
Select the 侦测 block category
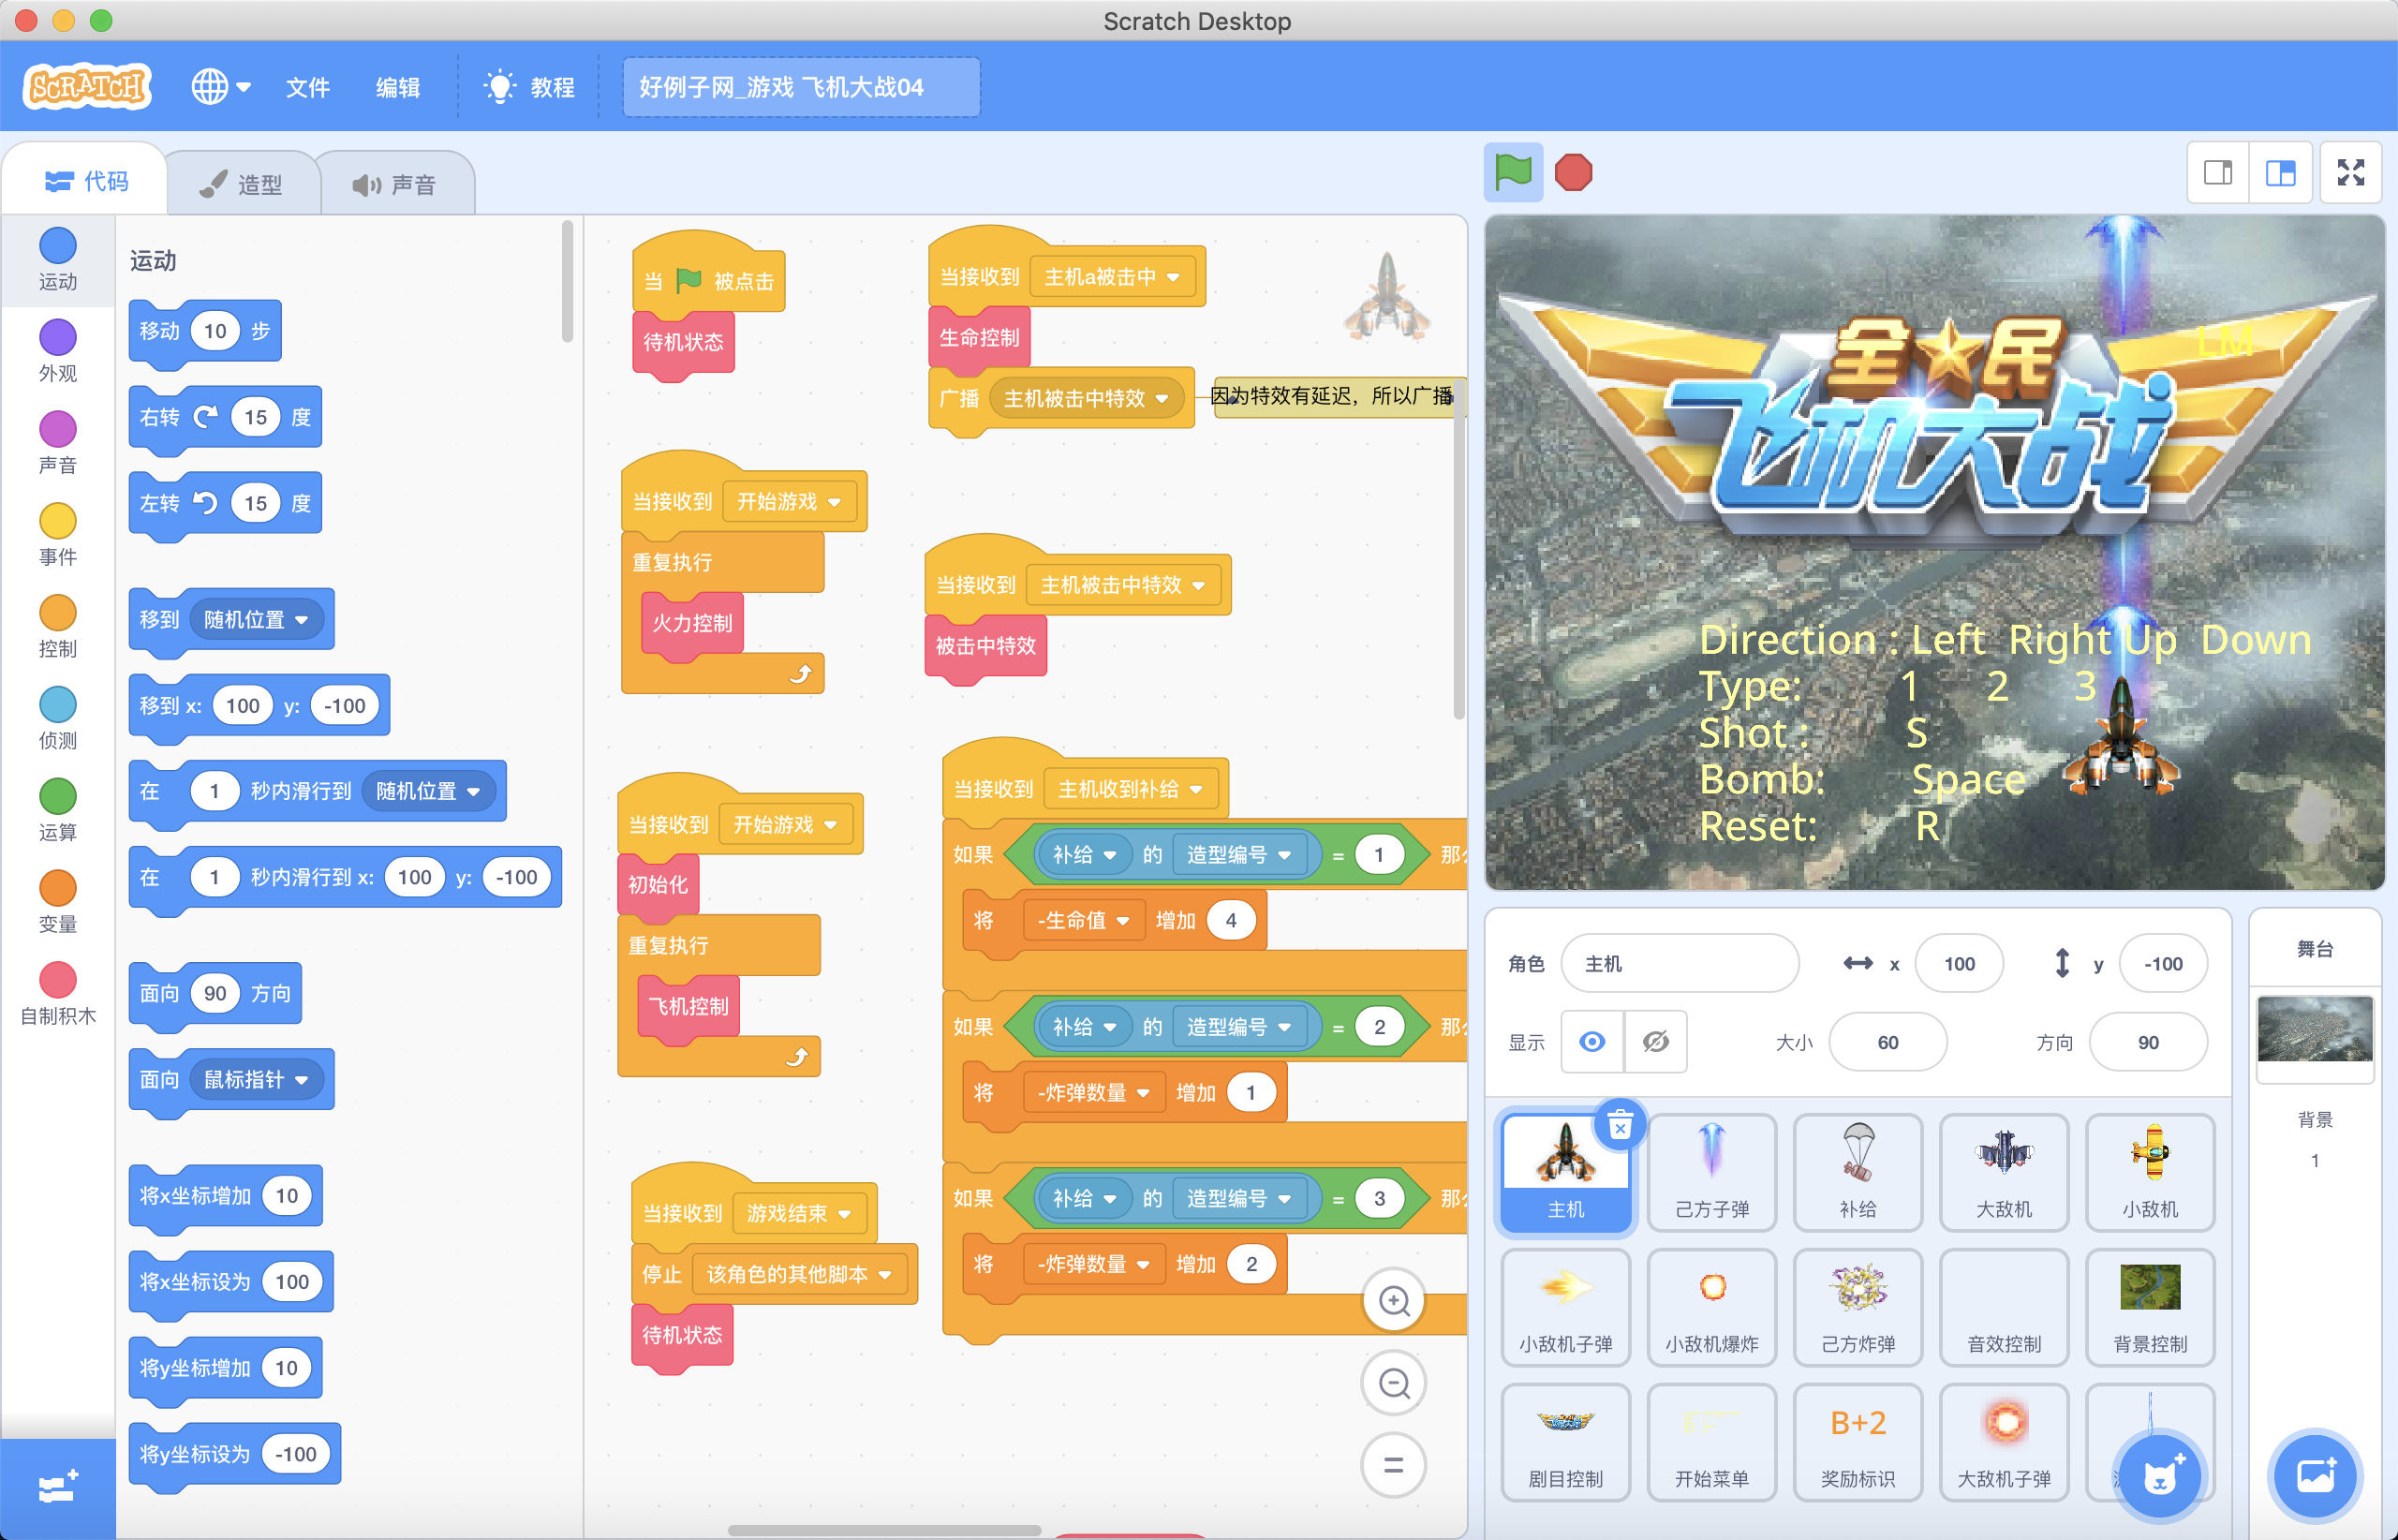(57, 719)
